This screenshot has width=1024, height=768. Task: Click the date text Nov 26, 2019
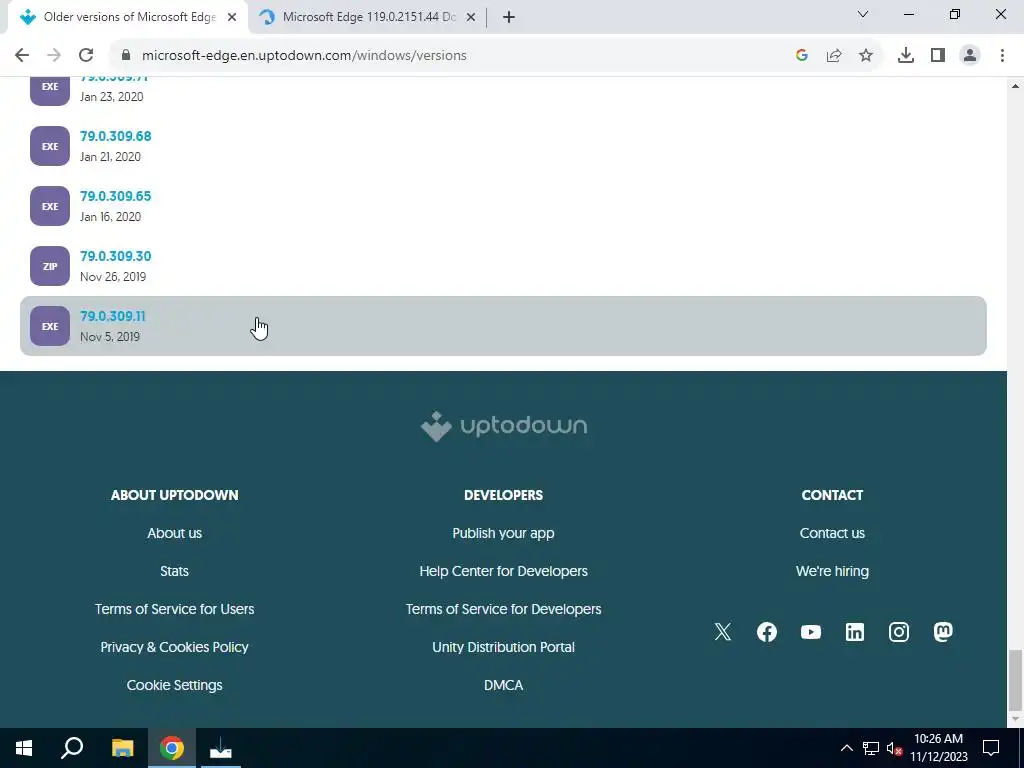pos(113,277)
